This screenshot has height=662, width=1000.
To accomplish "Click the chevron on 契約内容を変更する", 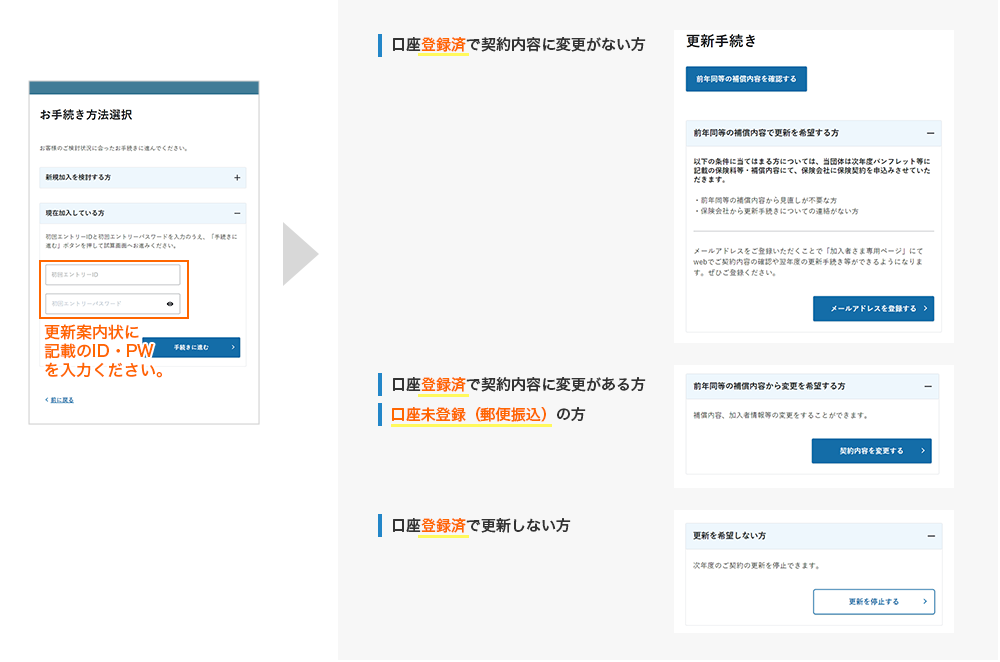I will click(x=922, y=451).
